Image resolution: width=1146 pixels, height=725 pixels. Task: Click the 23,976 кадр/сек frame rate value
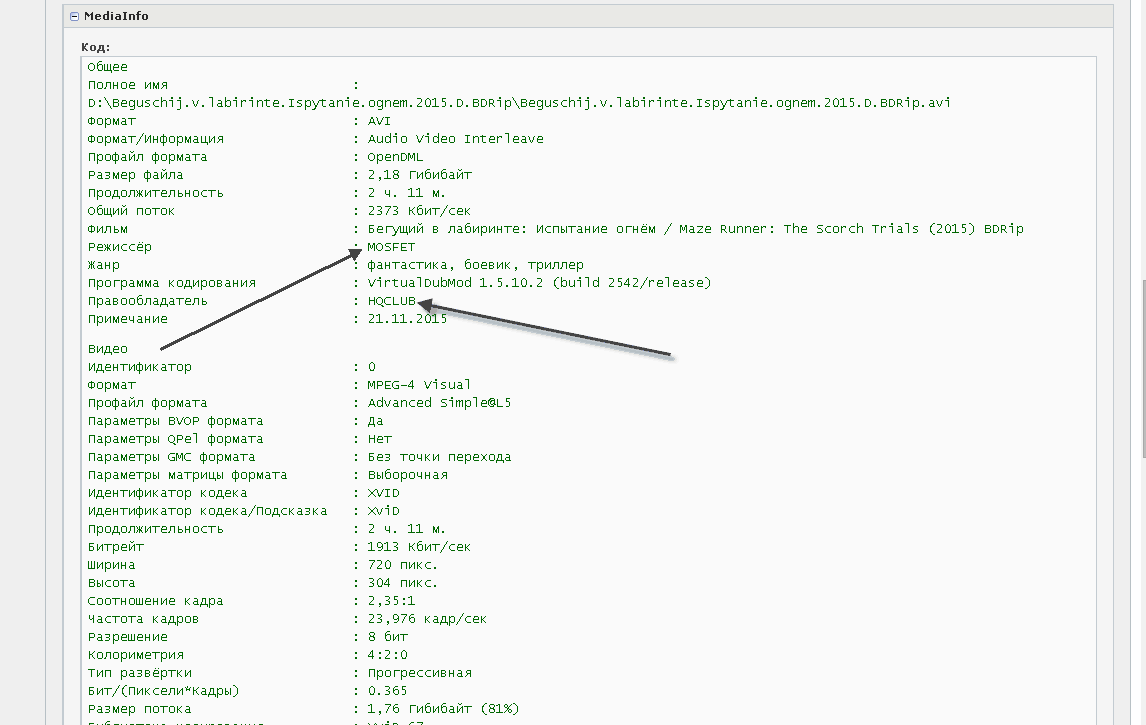click(x=427, y=619)
